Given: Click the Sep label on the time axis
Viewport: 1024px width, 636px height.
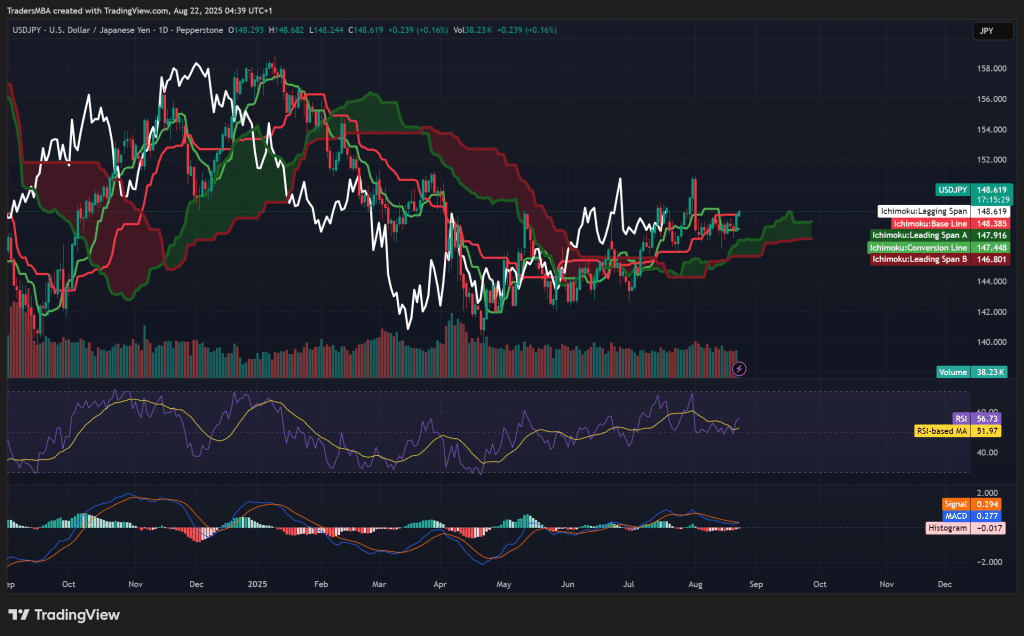Looking at the screenshot, I should (755, 584).
